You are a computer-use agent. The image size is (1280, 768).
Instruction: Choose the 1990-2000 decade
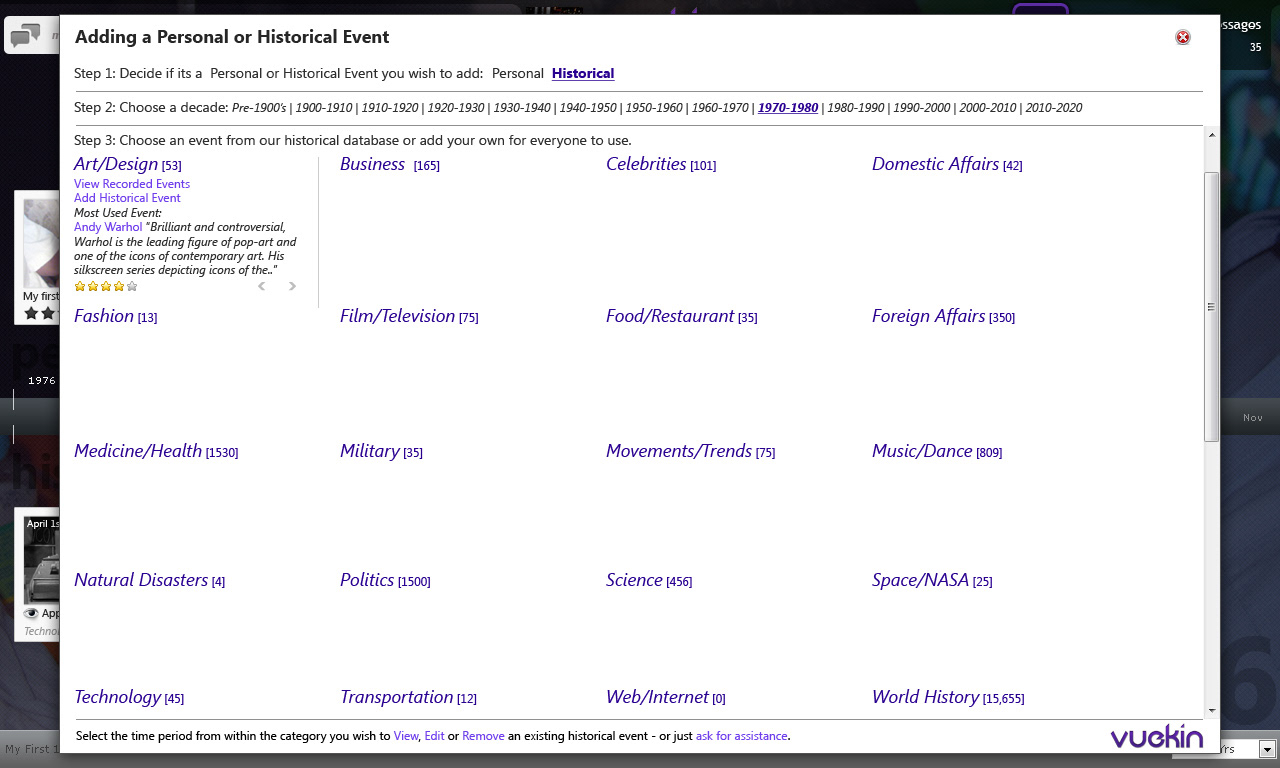[922, 108]
